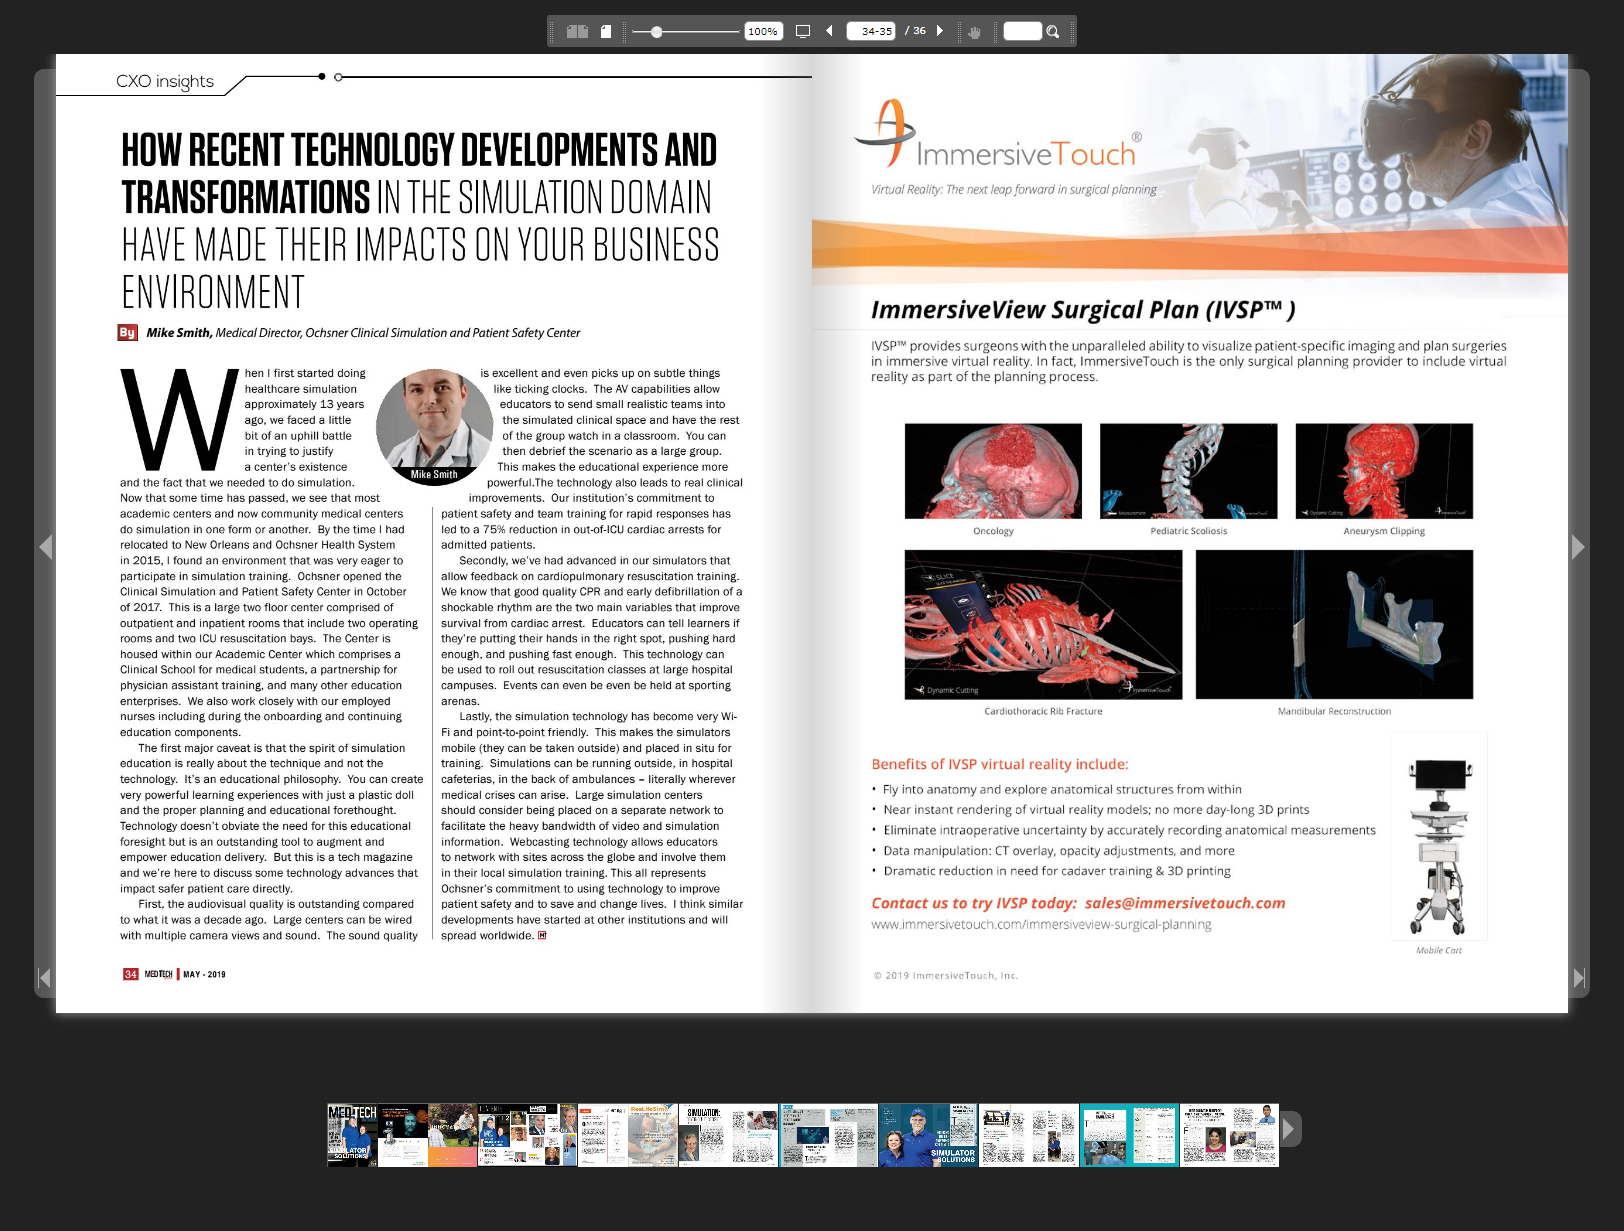
Task: Click the magnifier search icon
Action: (1053, 32)
